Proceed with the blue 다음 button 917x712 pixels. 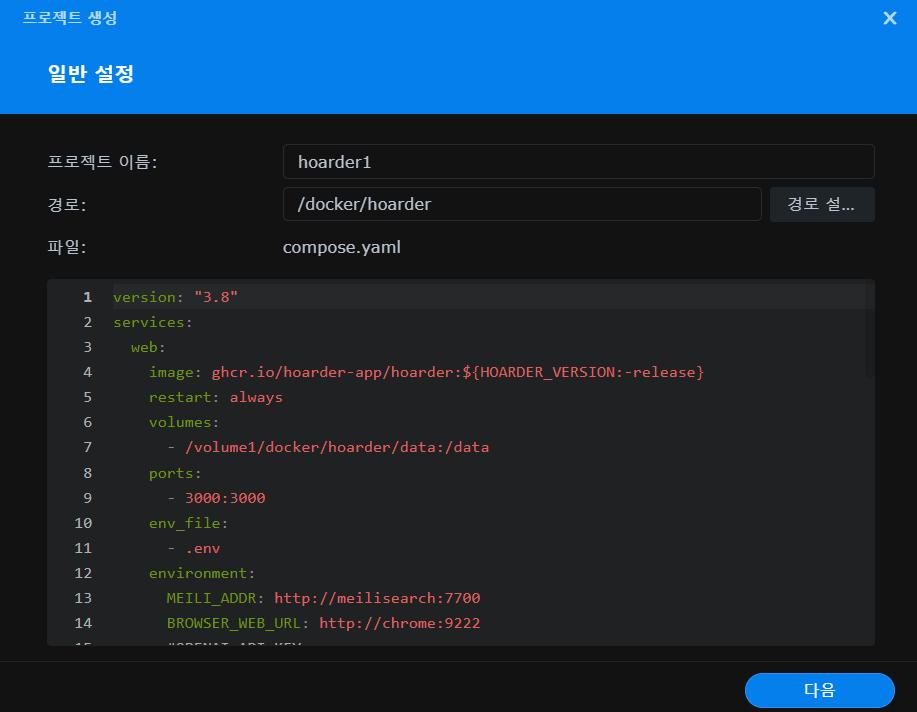(819, 690)
